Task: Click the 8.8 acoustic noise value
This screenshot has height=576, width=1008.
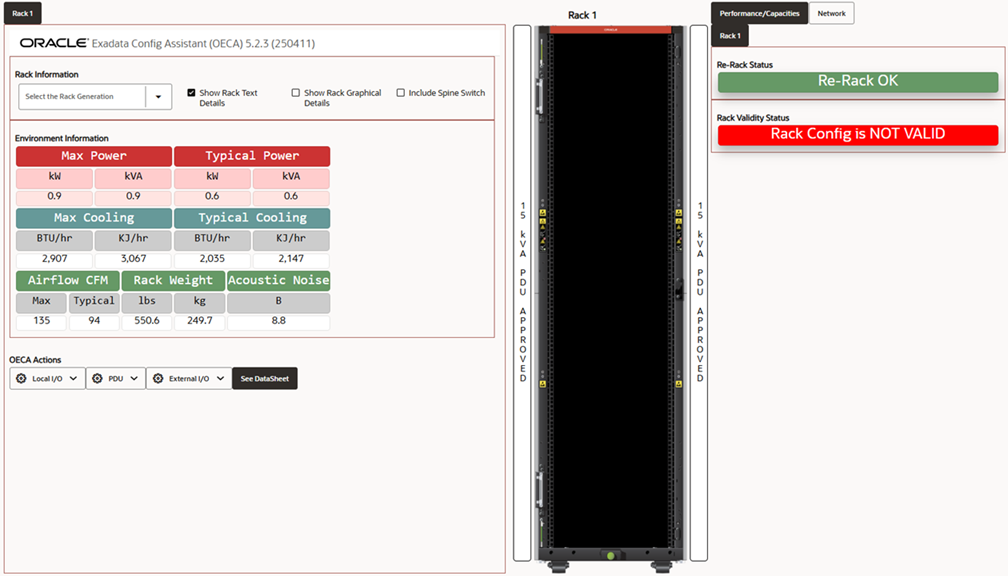Action: coord(278,321)
